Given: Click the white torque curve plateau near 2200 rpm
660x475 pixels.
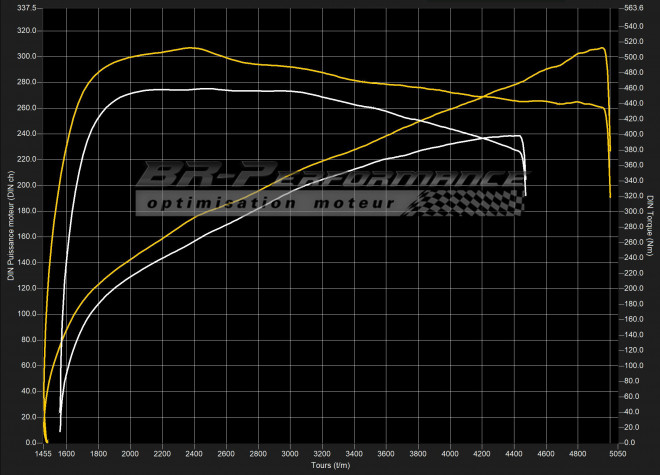Looking at the screenshot, I should 160,90.
